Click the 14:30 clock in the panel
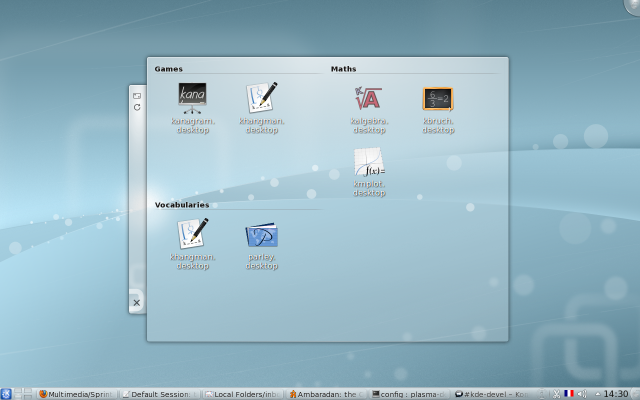This screenshot has width=640, height=400. pos(617,393)
